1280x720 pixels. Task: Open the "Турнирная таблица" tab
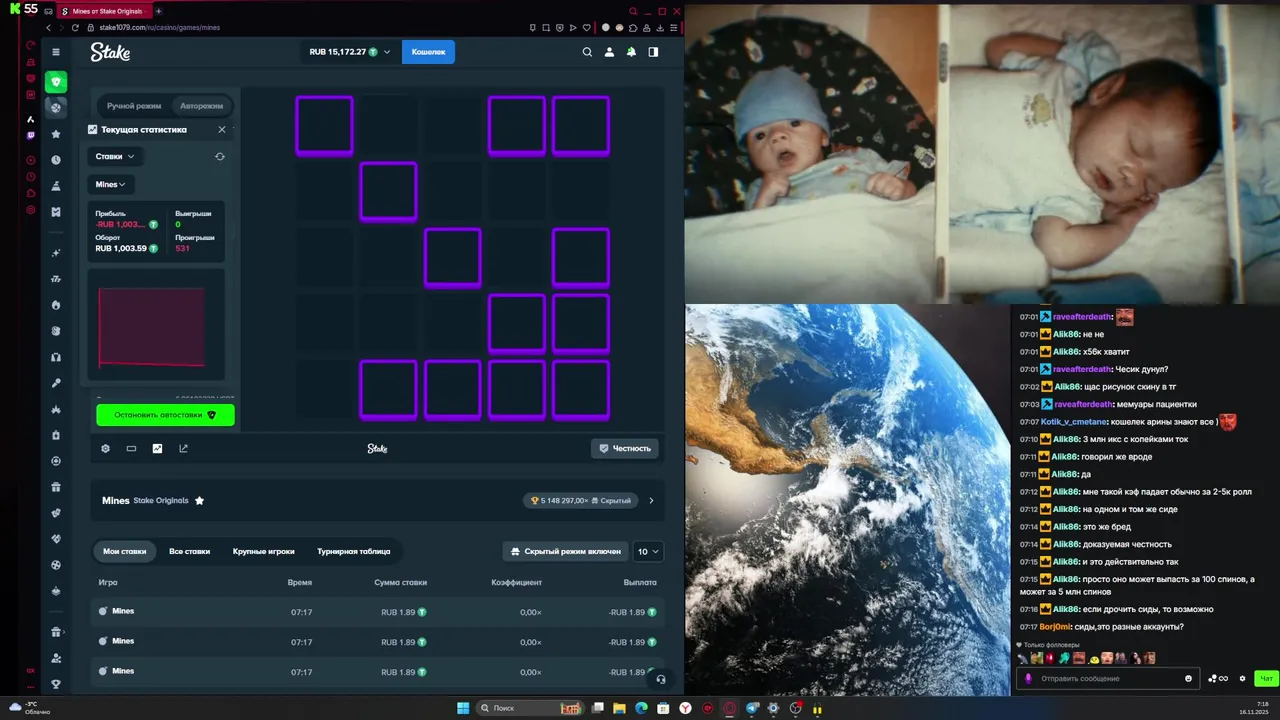click(x=354, y=551)
